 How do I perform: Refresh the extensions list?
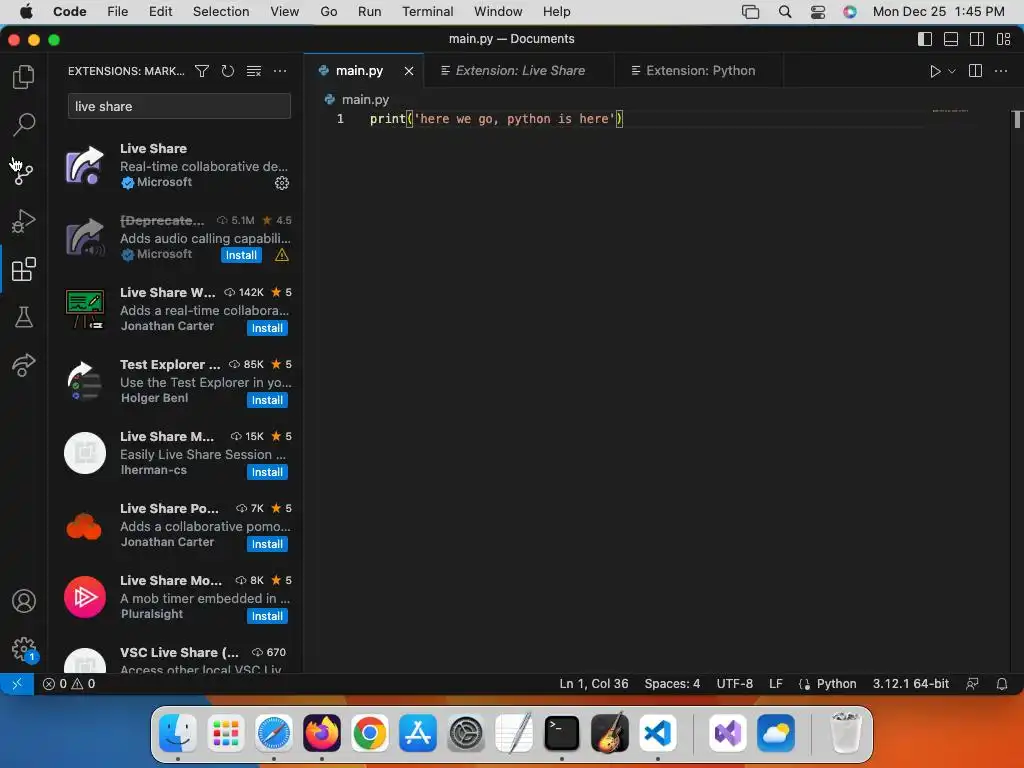point(227,71)
